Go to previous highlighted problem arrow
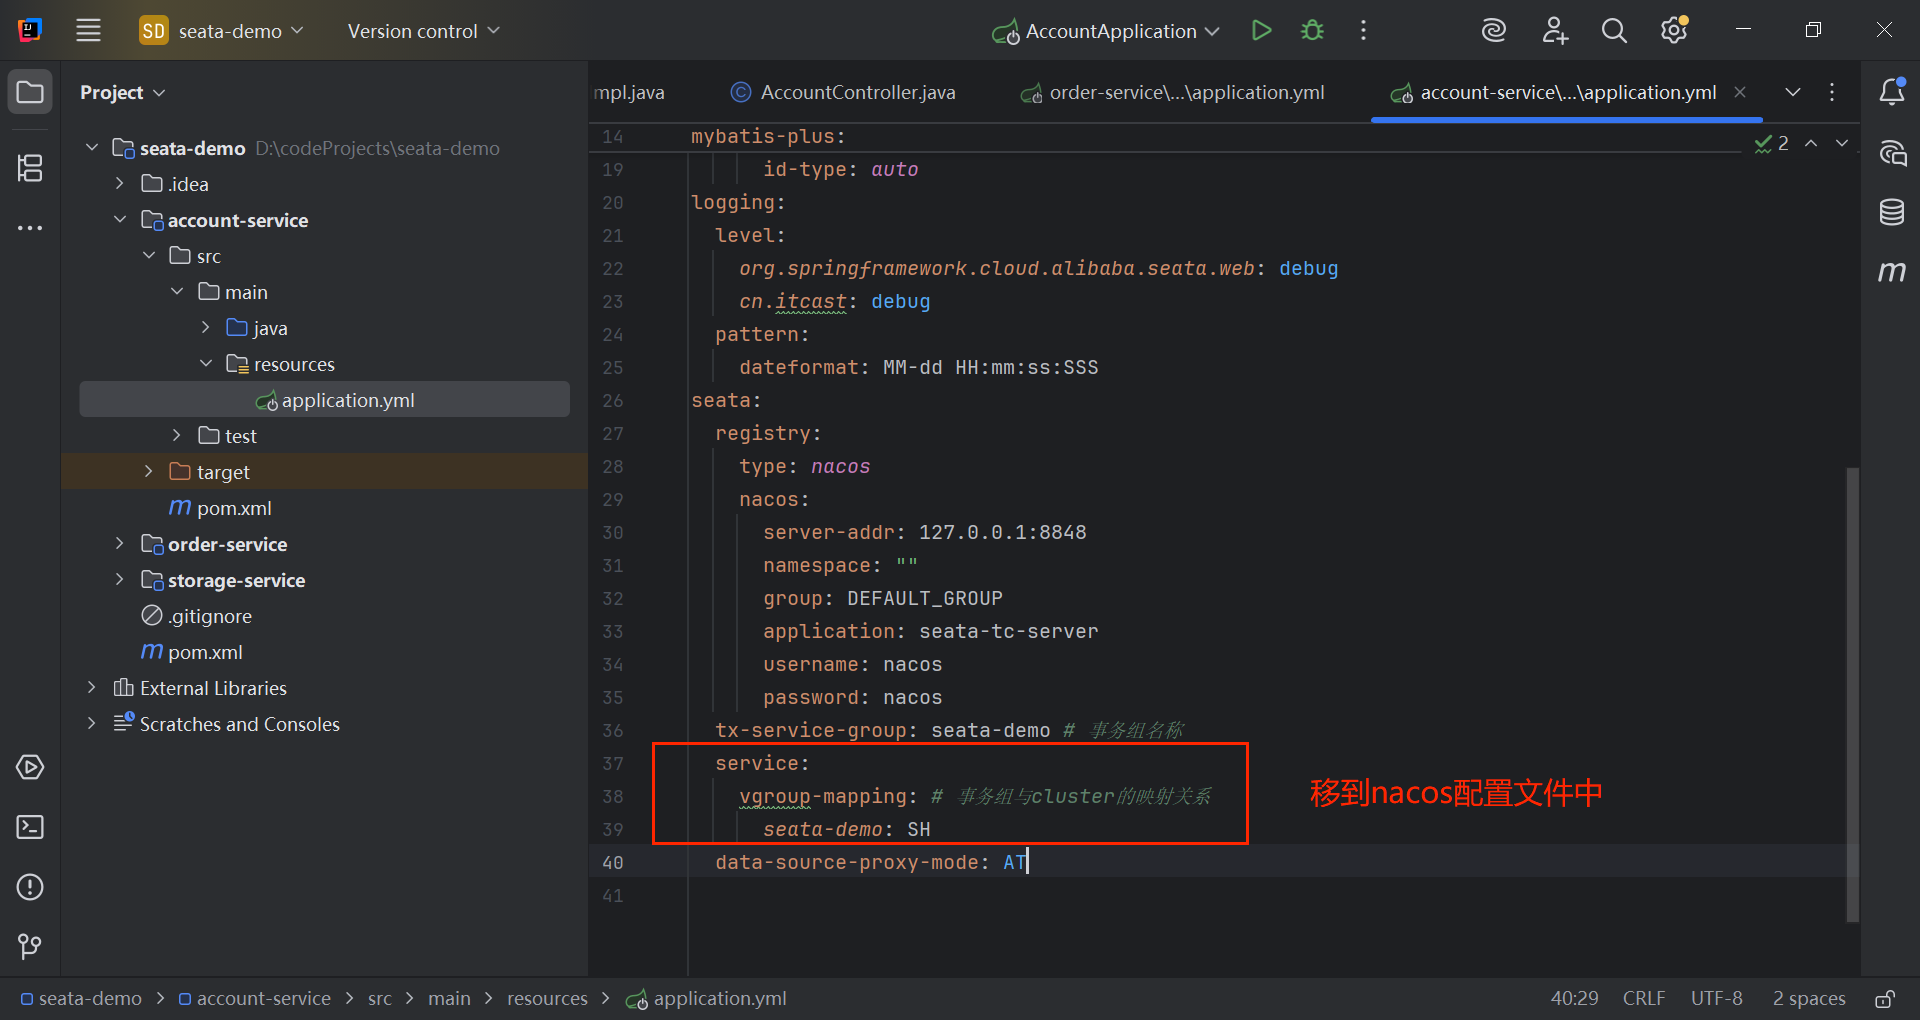The height and width of the screenshot is (1020, 1920). pos(1811,144)
